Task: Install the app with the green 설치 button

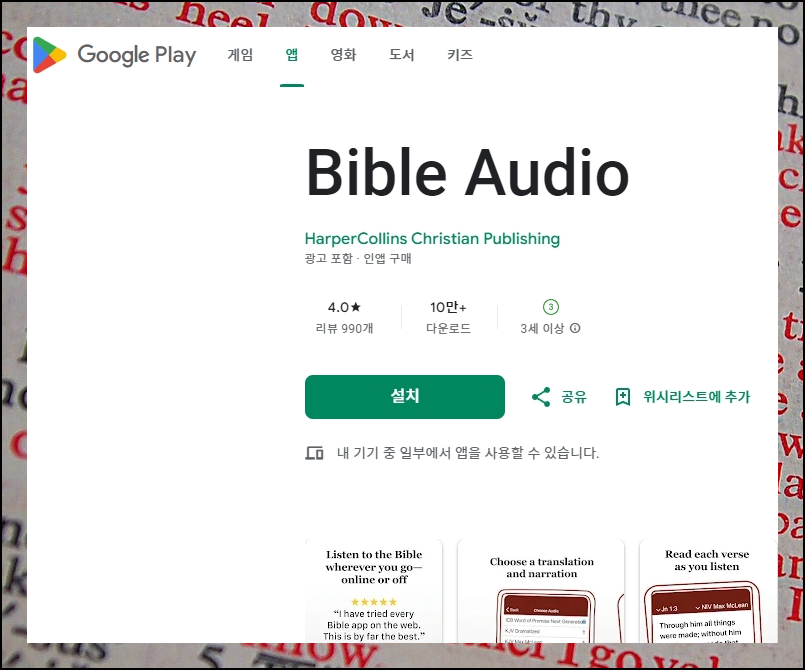Action: click(x=405, y=397)
